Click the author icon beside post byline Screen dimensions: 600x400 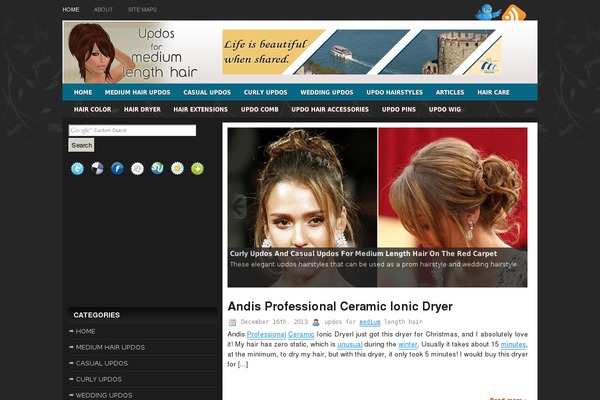pos(316,322)
